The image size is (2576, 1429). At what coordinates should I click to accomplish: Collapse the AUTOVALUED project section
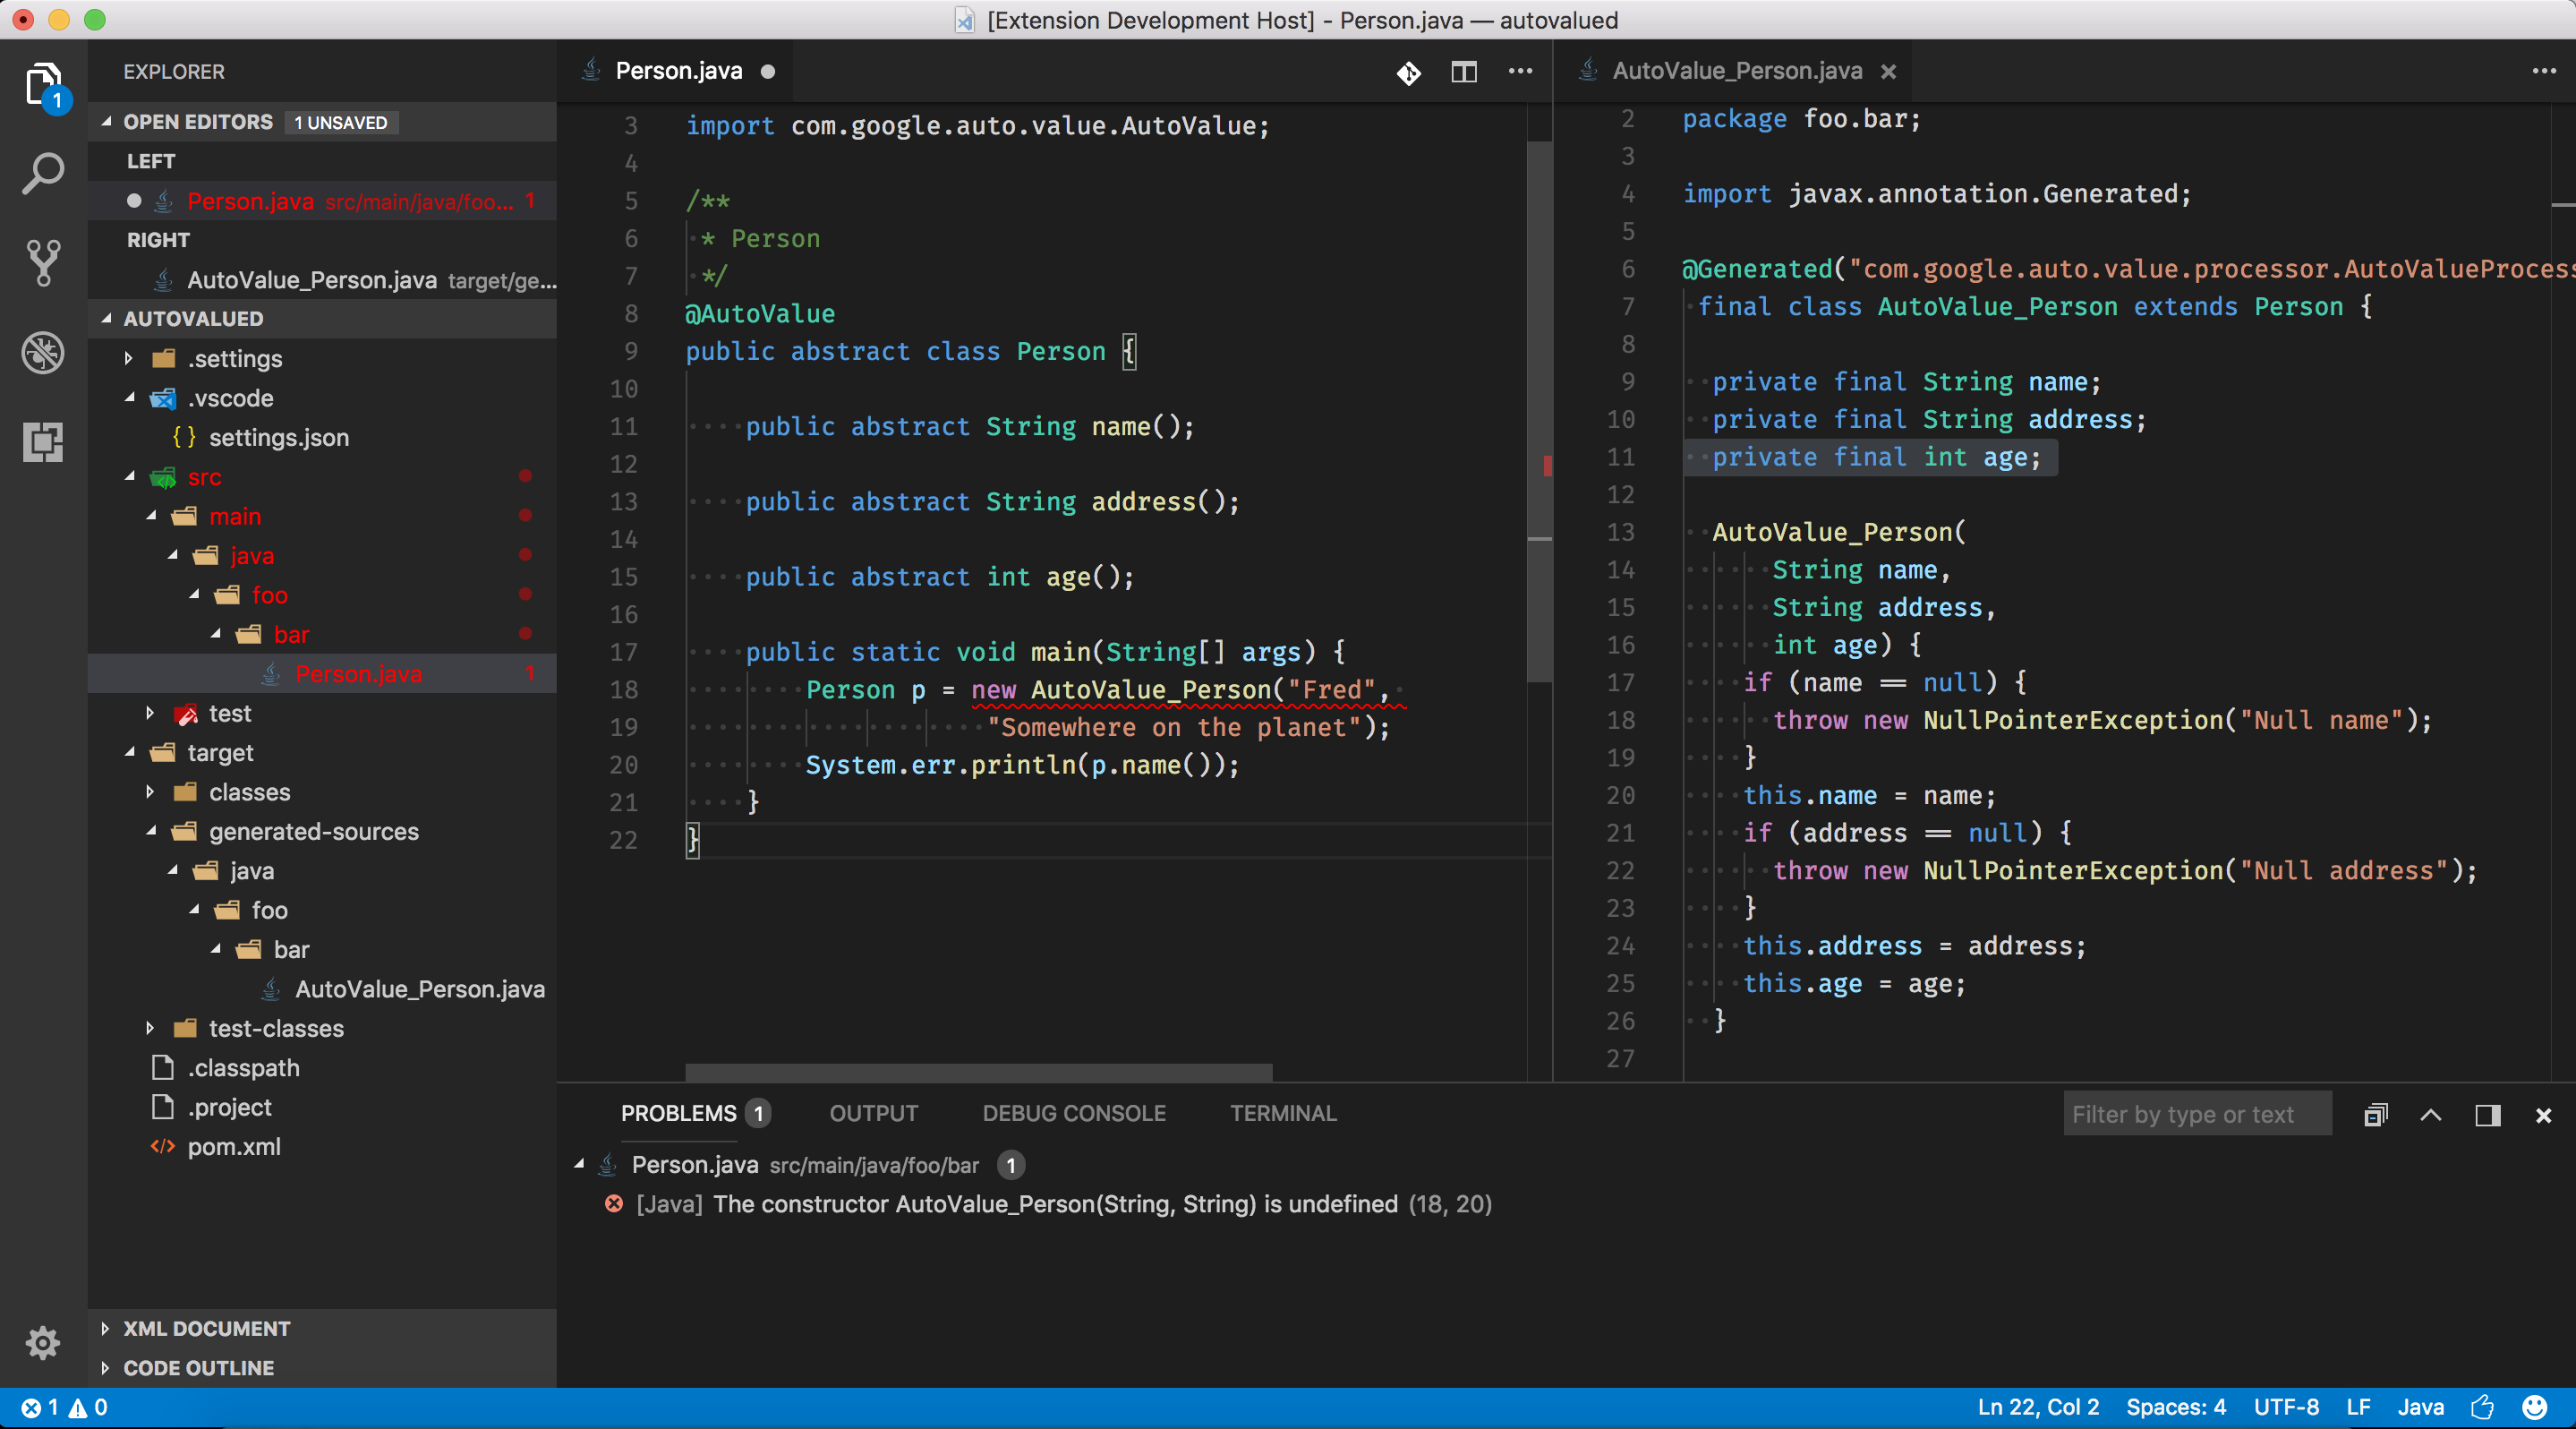click(106, 319)
